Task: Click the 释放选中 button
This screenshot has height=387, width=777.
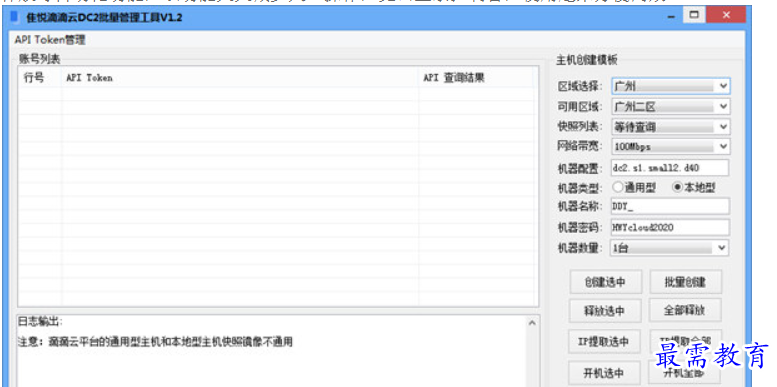Action: [x=605, y=311]
